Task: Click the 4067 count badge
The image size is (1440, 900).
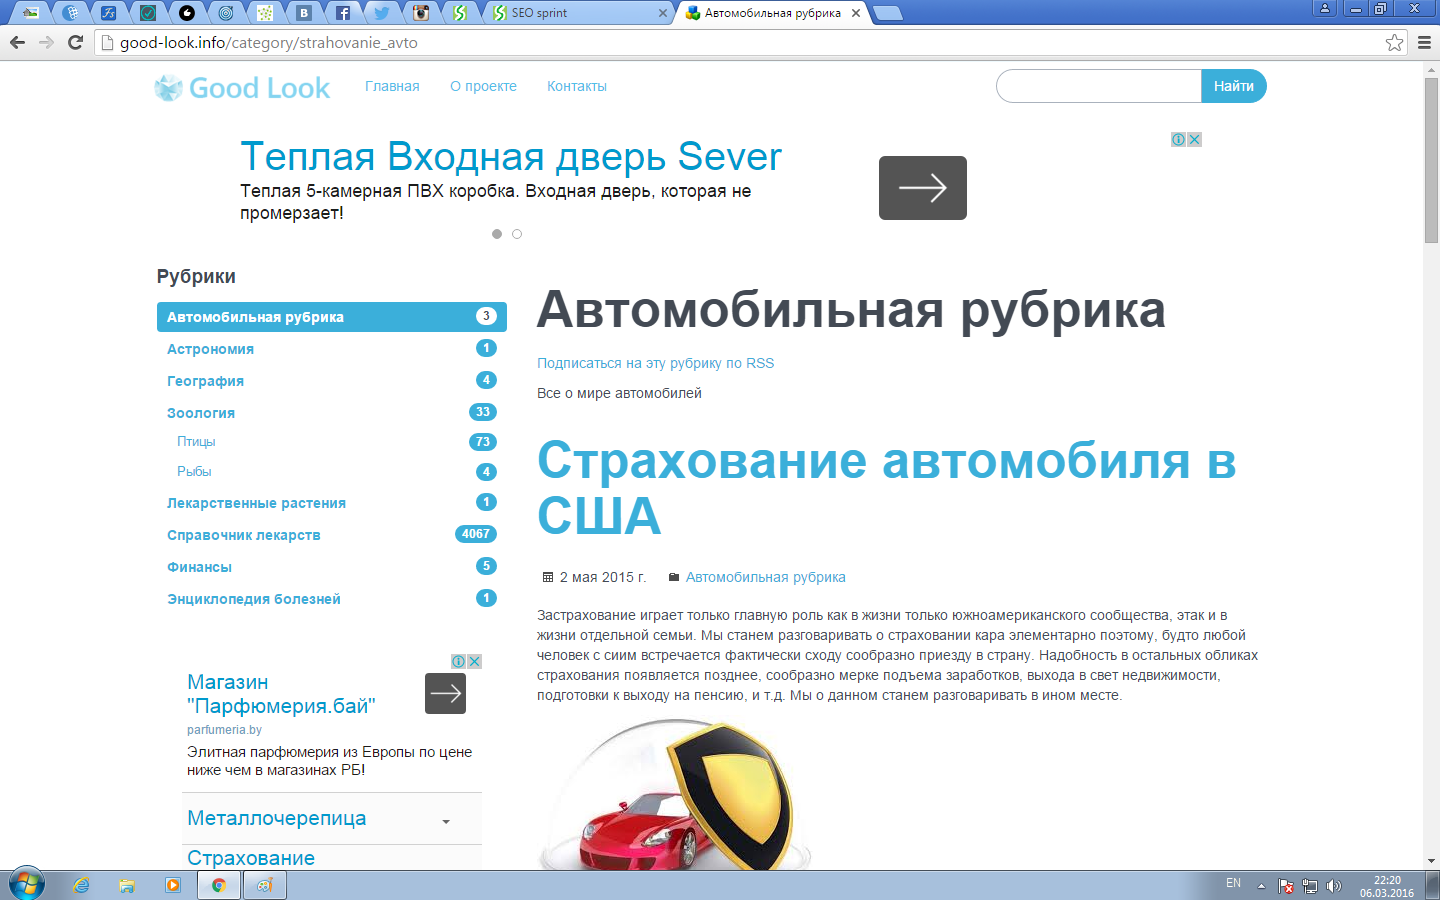Action: pos(476,534)
